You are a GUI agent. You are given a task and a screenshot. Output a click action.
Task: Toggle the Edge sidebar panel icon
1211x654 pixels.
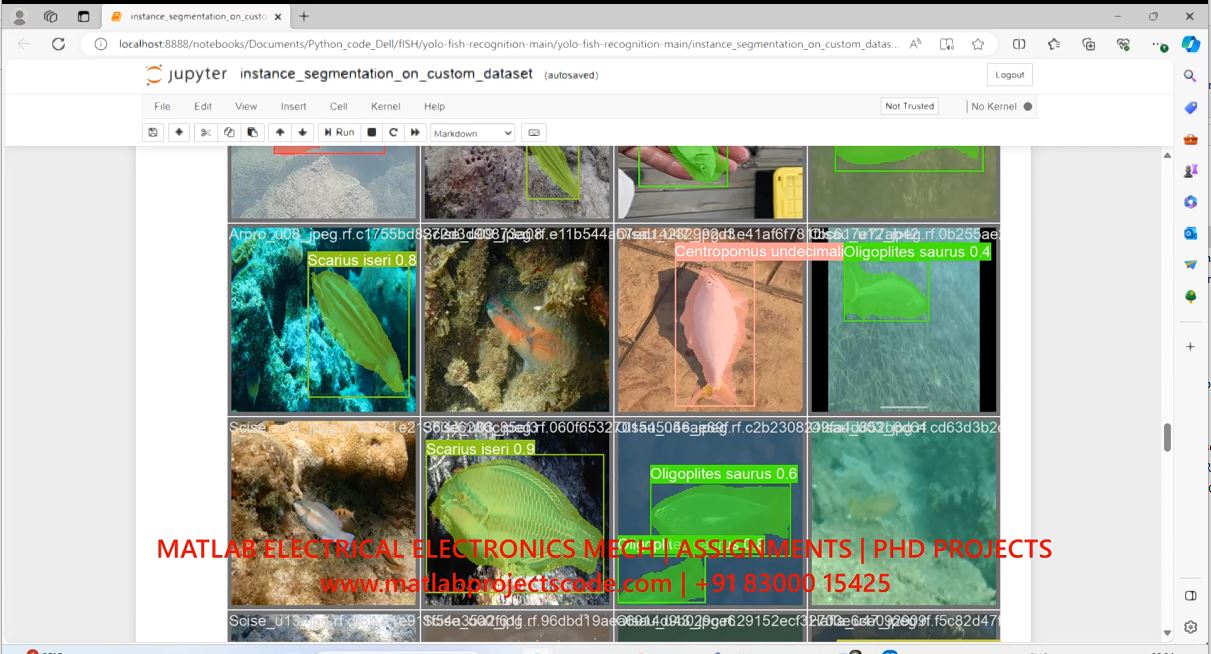1190,596
